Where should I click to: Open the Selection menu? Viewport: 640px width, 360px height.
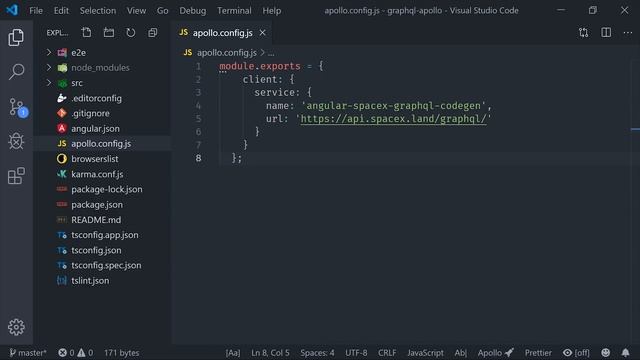[x=98, y=10]
